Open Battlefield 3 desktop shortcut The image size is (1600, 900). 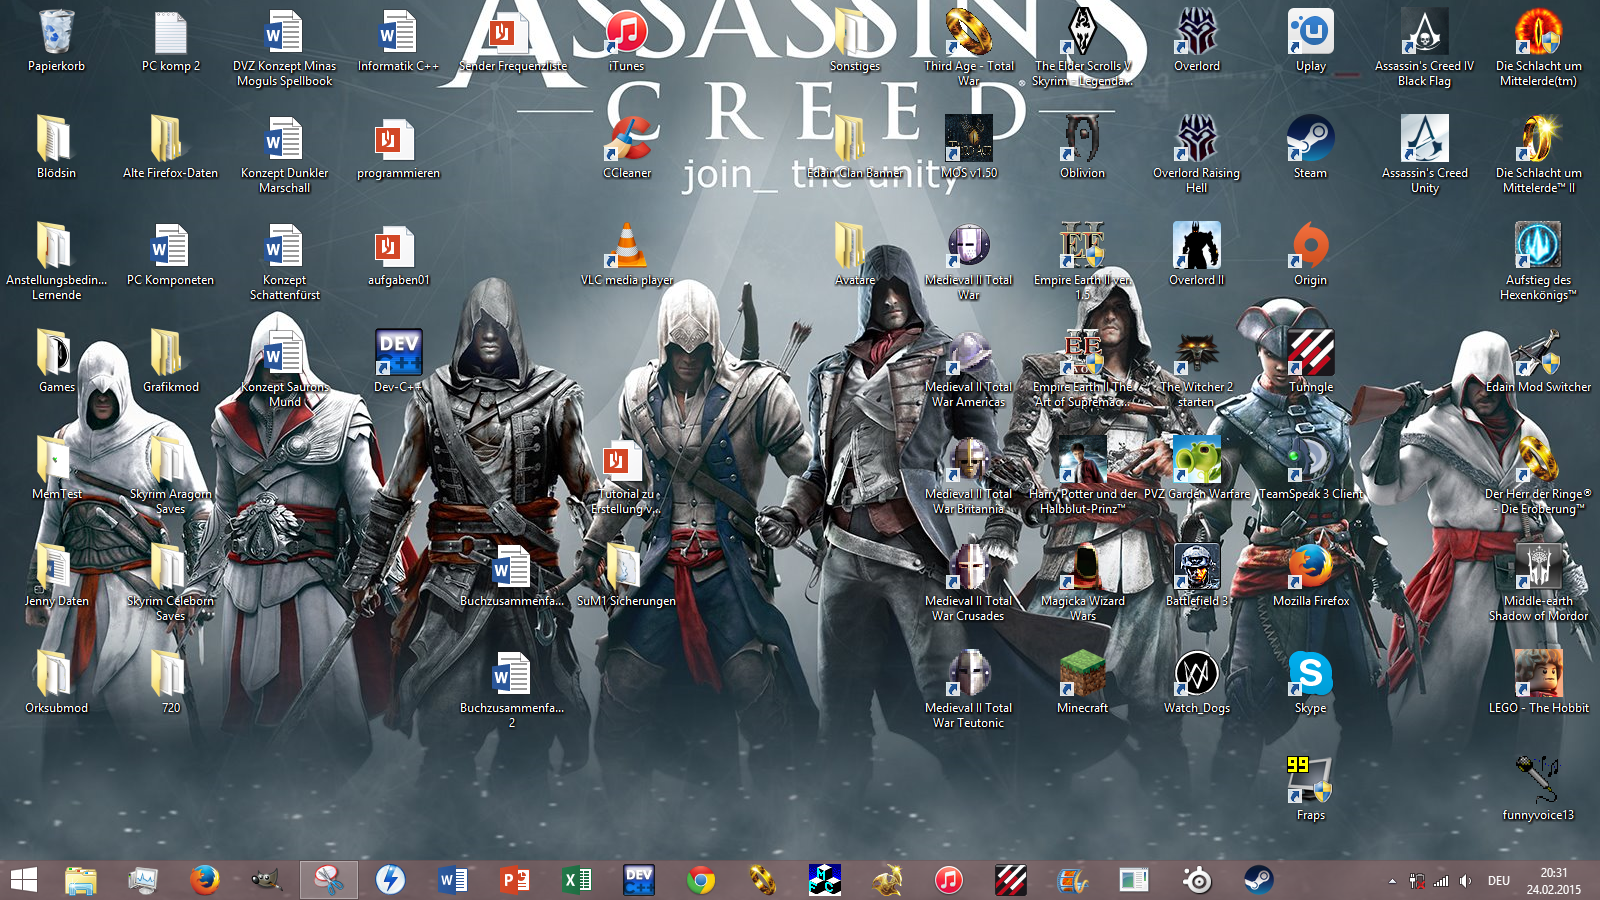(1196, 567)
